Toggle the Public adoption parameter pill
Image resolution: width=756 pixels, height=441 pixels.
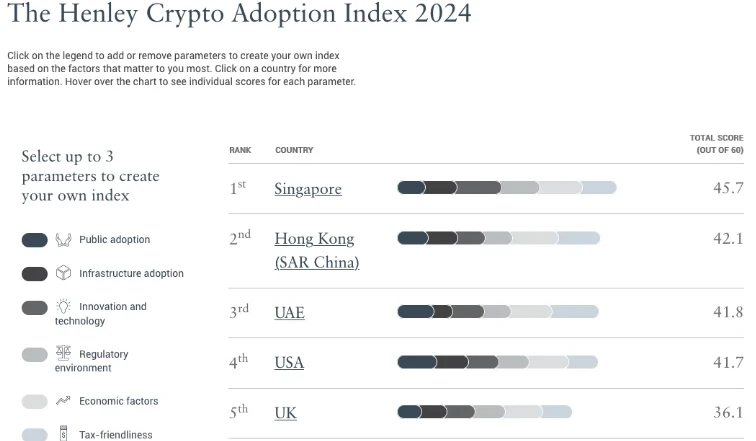tap(35, 240)
